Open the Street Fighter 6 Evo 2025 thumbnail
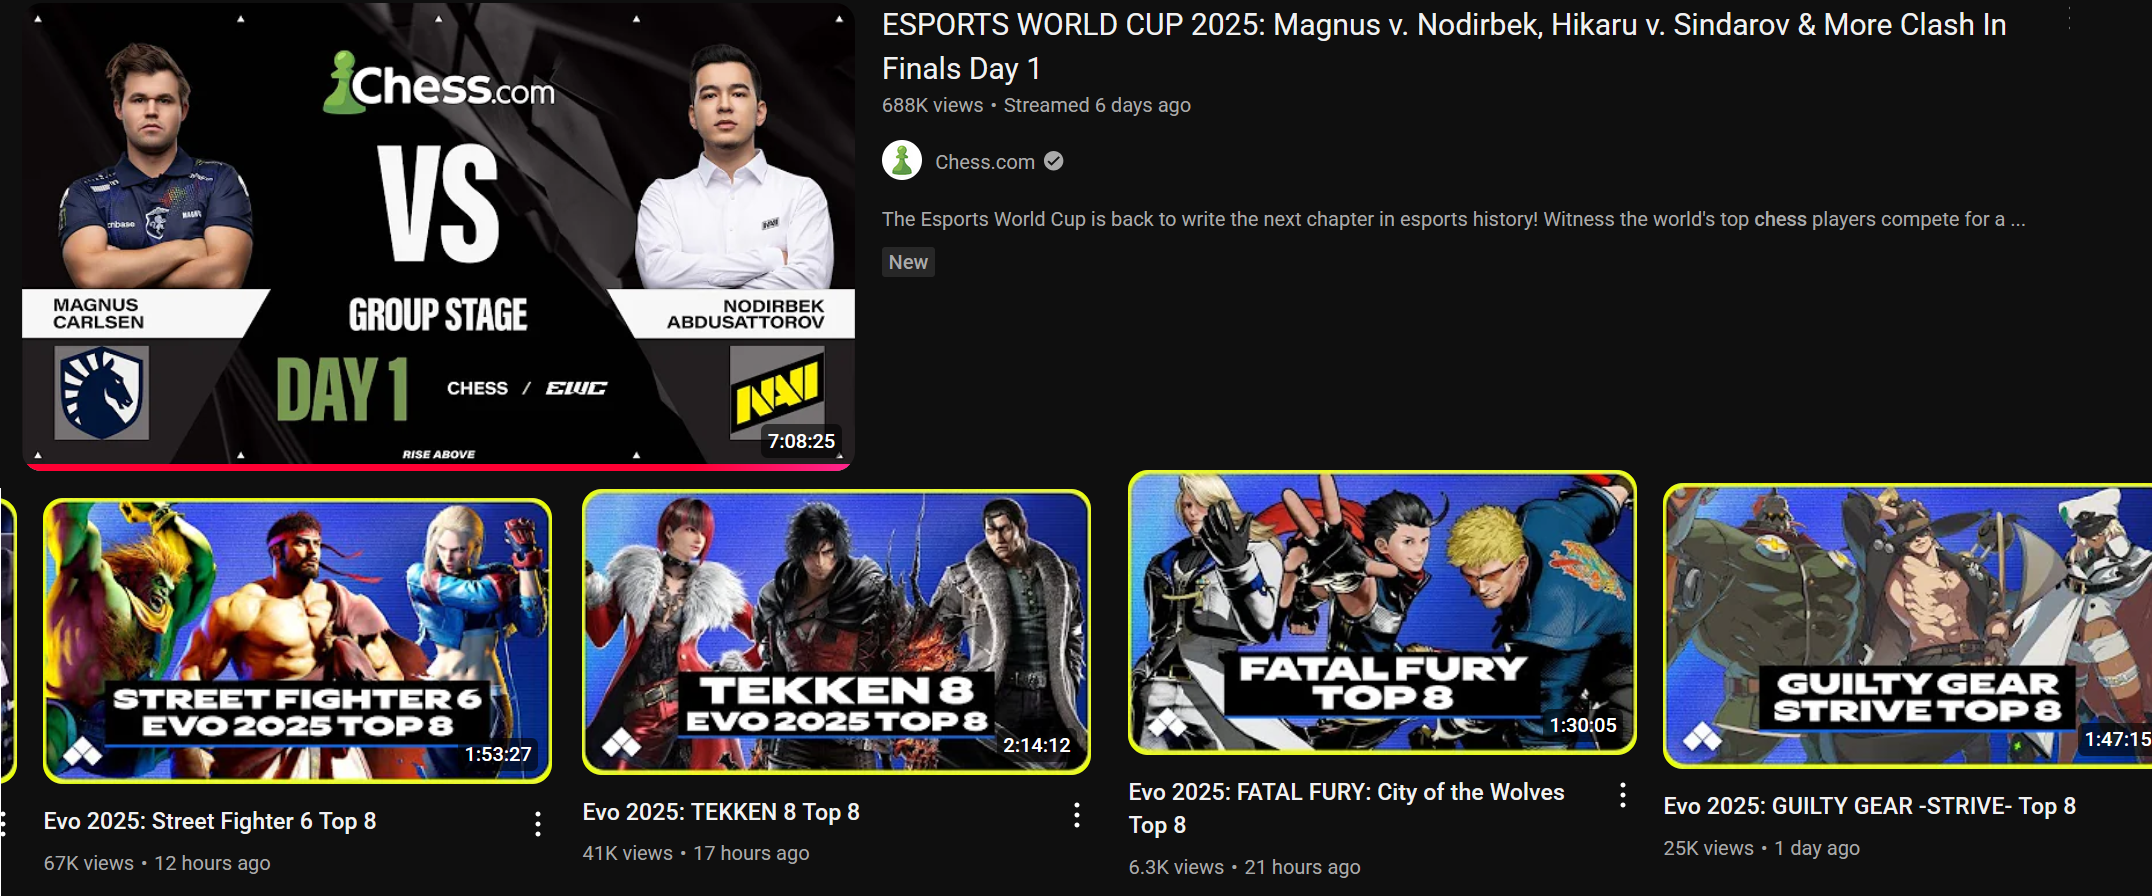Viewport: 2152px width, 896px height. (x=297, y=640)
